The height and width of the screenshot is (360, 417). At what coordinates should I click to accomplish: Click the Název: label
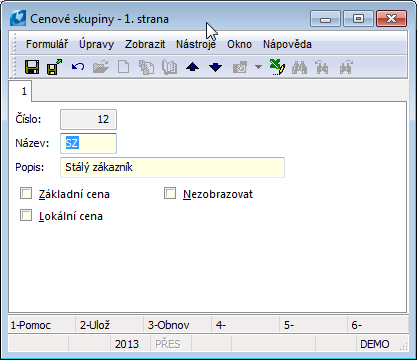(x=32, y=143)
